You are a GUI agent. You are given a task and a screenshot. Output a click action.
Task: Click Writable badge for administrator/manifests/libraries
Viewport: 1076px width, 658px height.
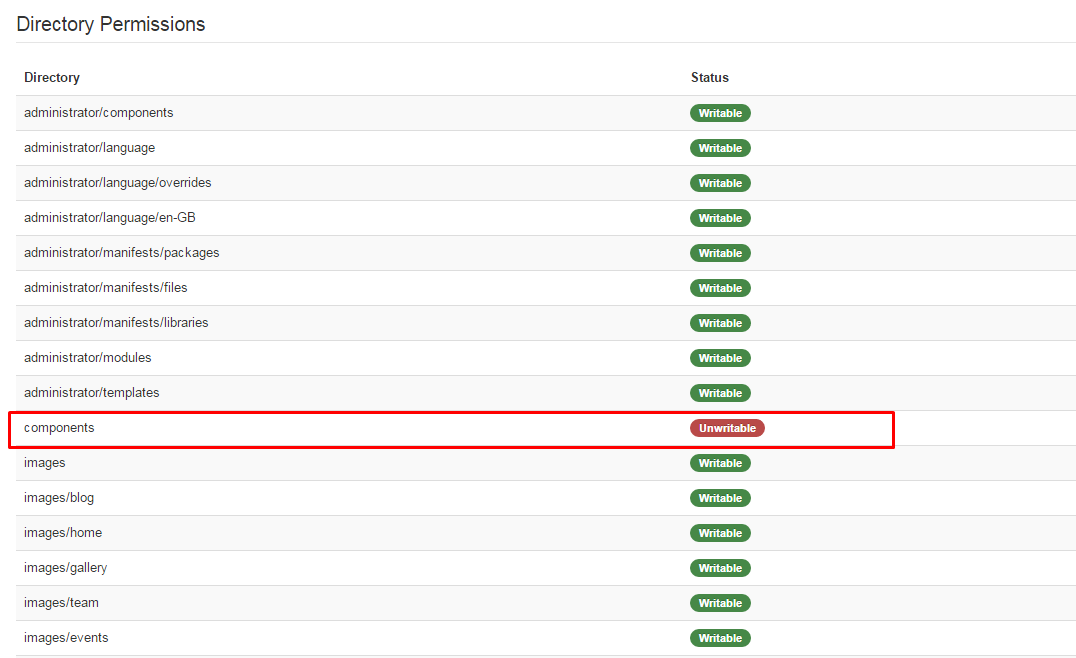(720, 323)
